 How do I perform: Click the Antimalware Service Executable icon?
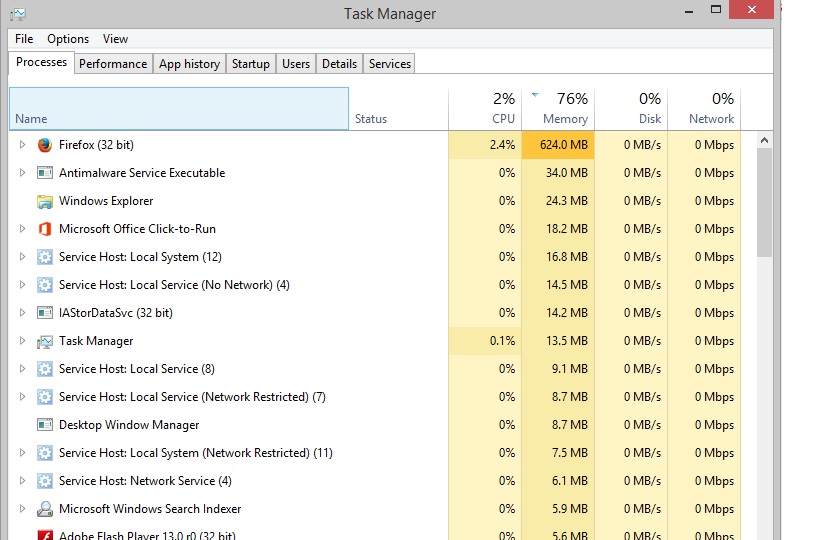pos(45,173)
